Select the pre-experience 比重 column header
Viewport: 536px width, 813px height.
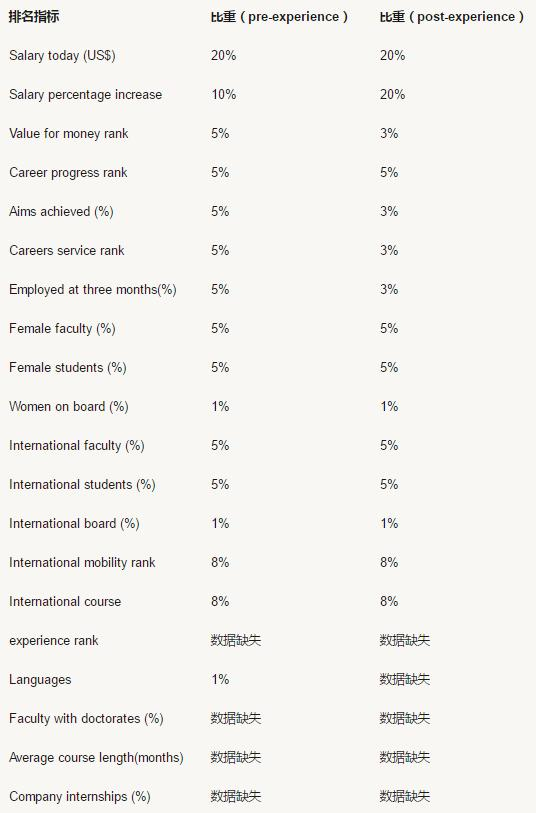coord(279,17)
